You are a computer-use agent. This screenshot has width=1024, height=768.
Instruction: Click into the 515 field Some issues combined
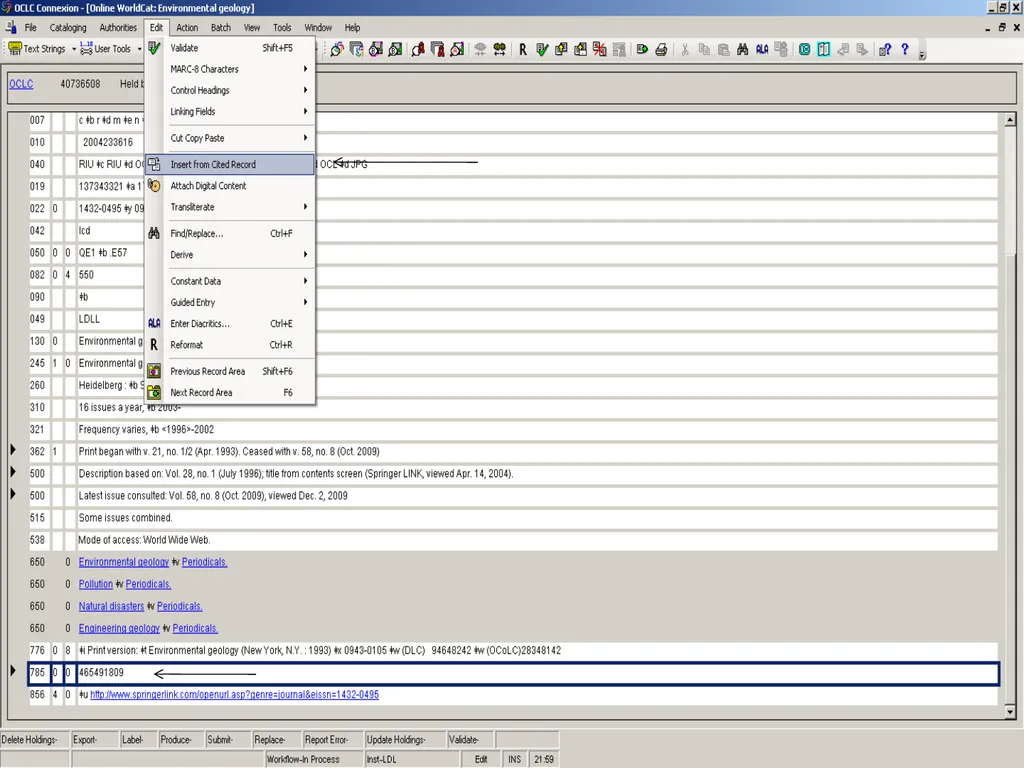click(537, 518)
